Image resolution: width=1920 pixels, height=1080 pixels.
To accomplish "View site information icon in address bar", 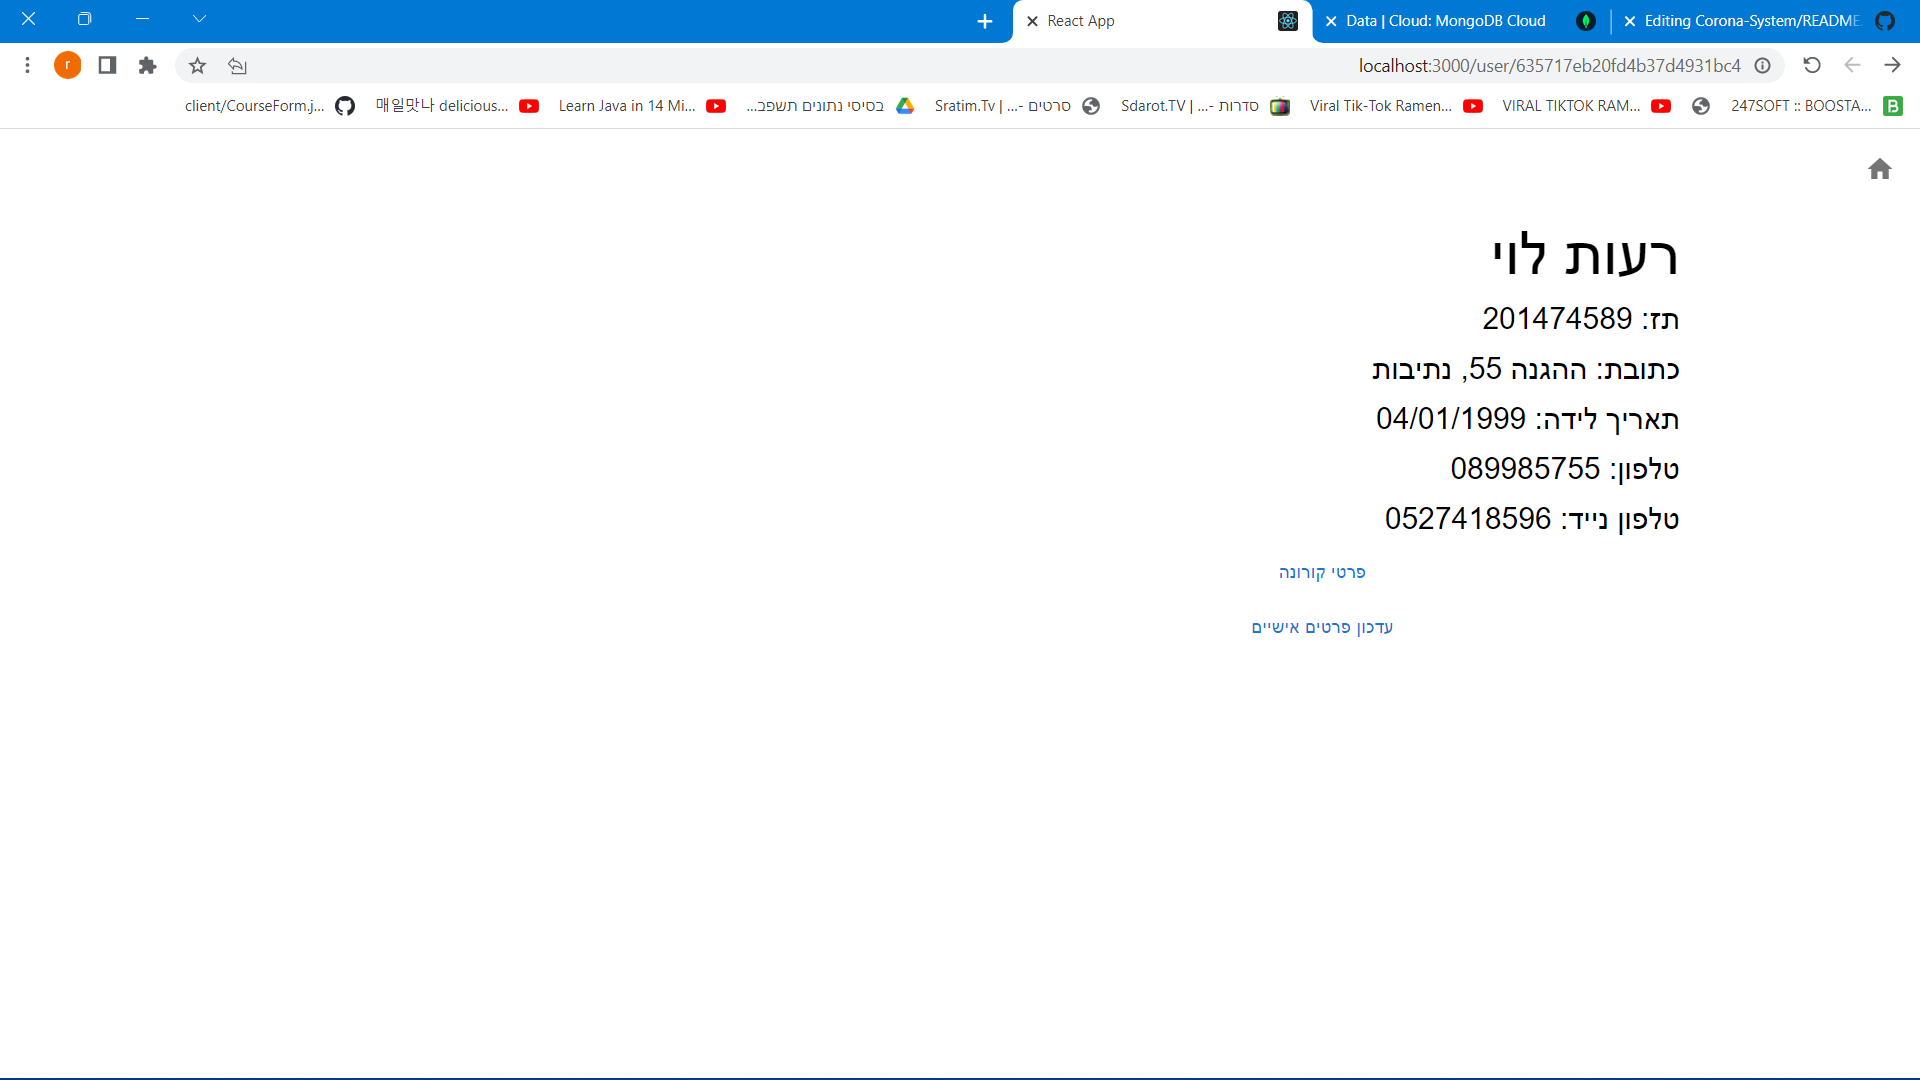I will (x=1762, y=66).
